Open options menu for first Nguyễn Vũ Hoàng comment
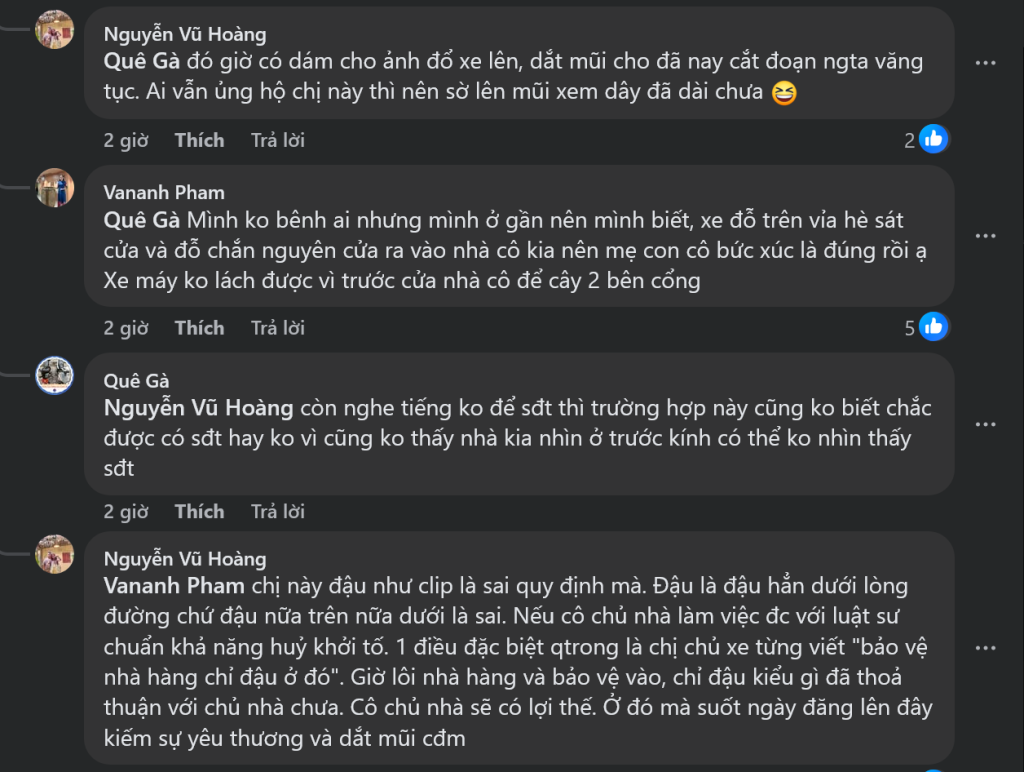The image size is (1024, 772). [x=985, y=63]
